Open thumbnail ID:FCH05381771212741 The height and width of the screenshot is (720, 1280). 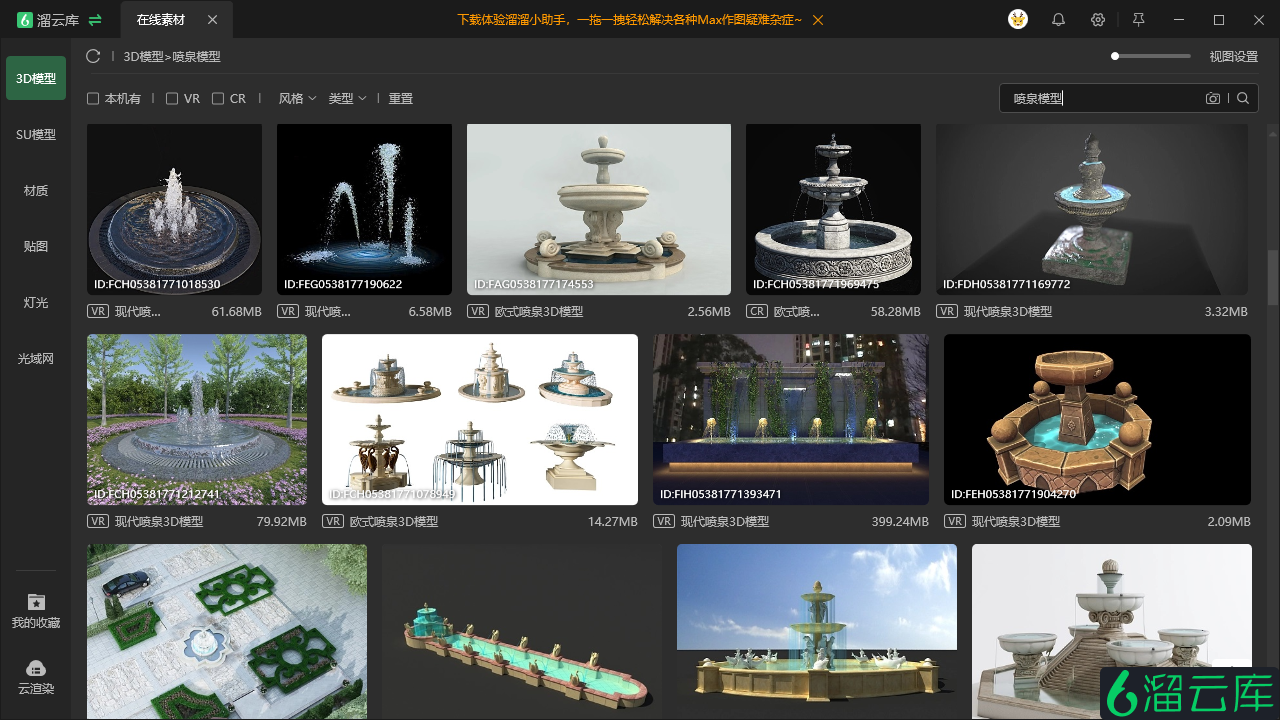point(197,419)
